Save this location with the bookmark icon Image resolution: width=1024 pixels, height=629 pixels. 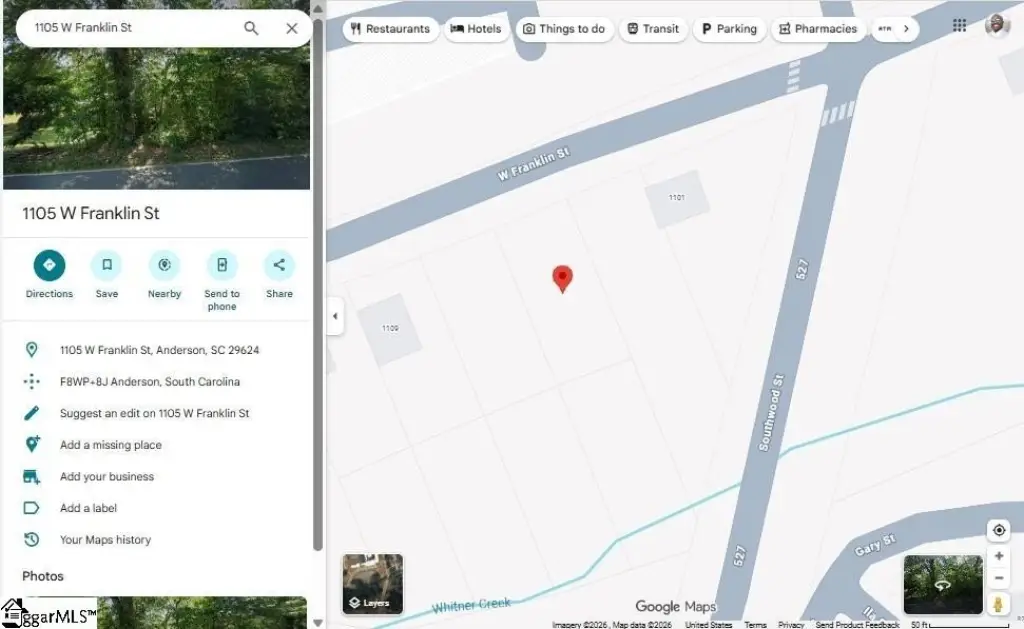pyautogui.click(x=106, y=266)
